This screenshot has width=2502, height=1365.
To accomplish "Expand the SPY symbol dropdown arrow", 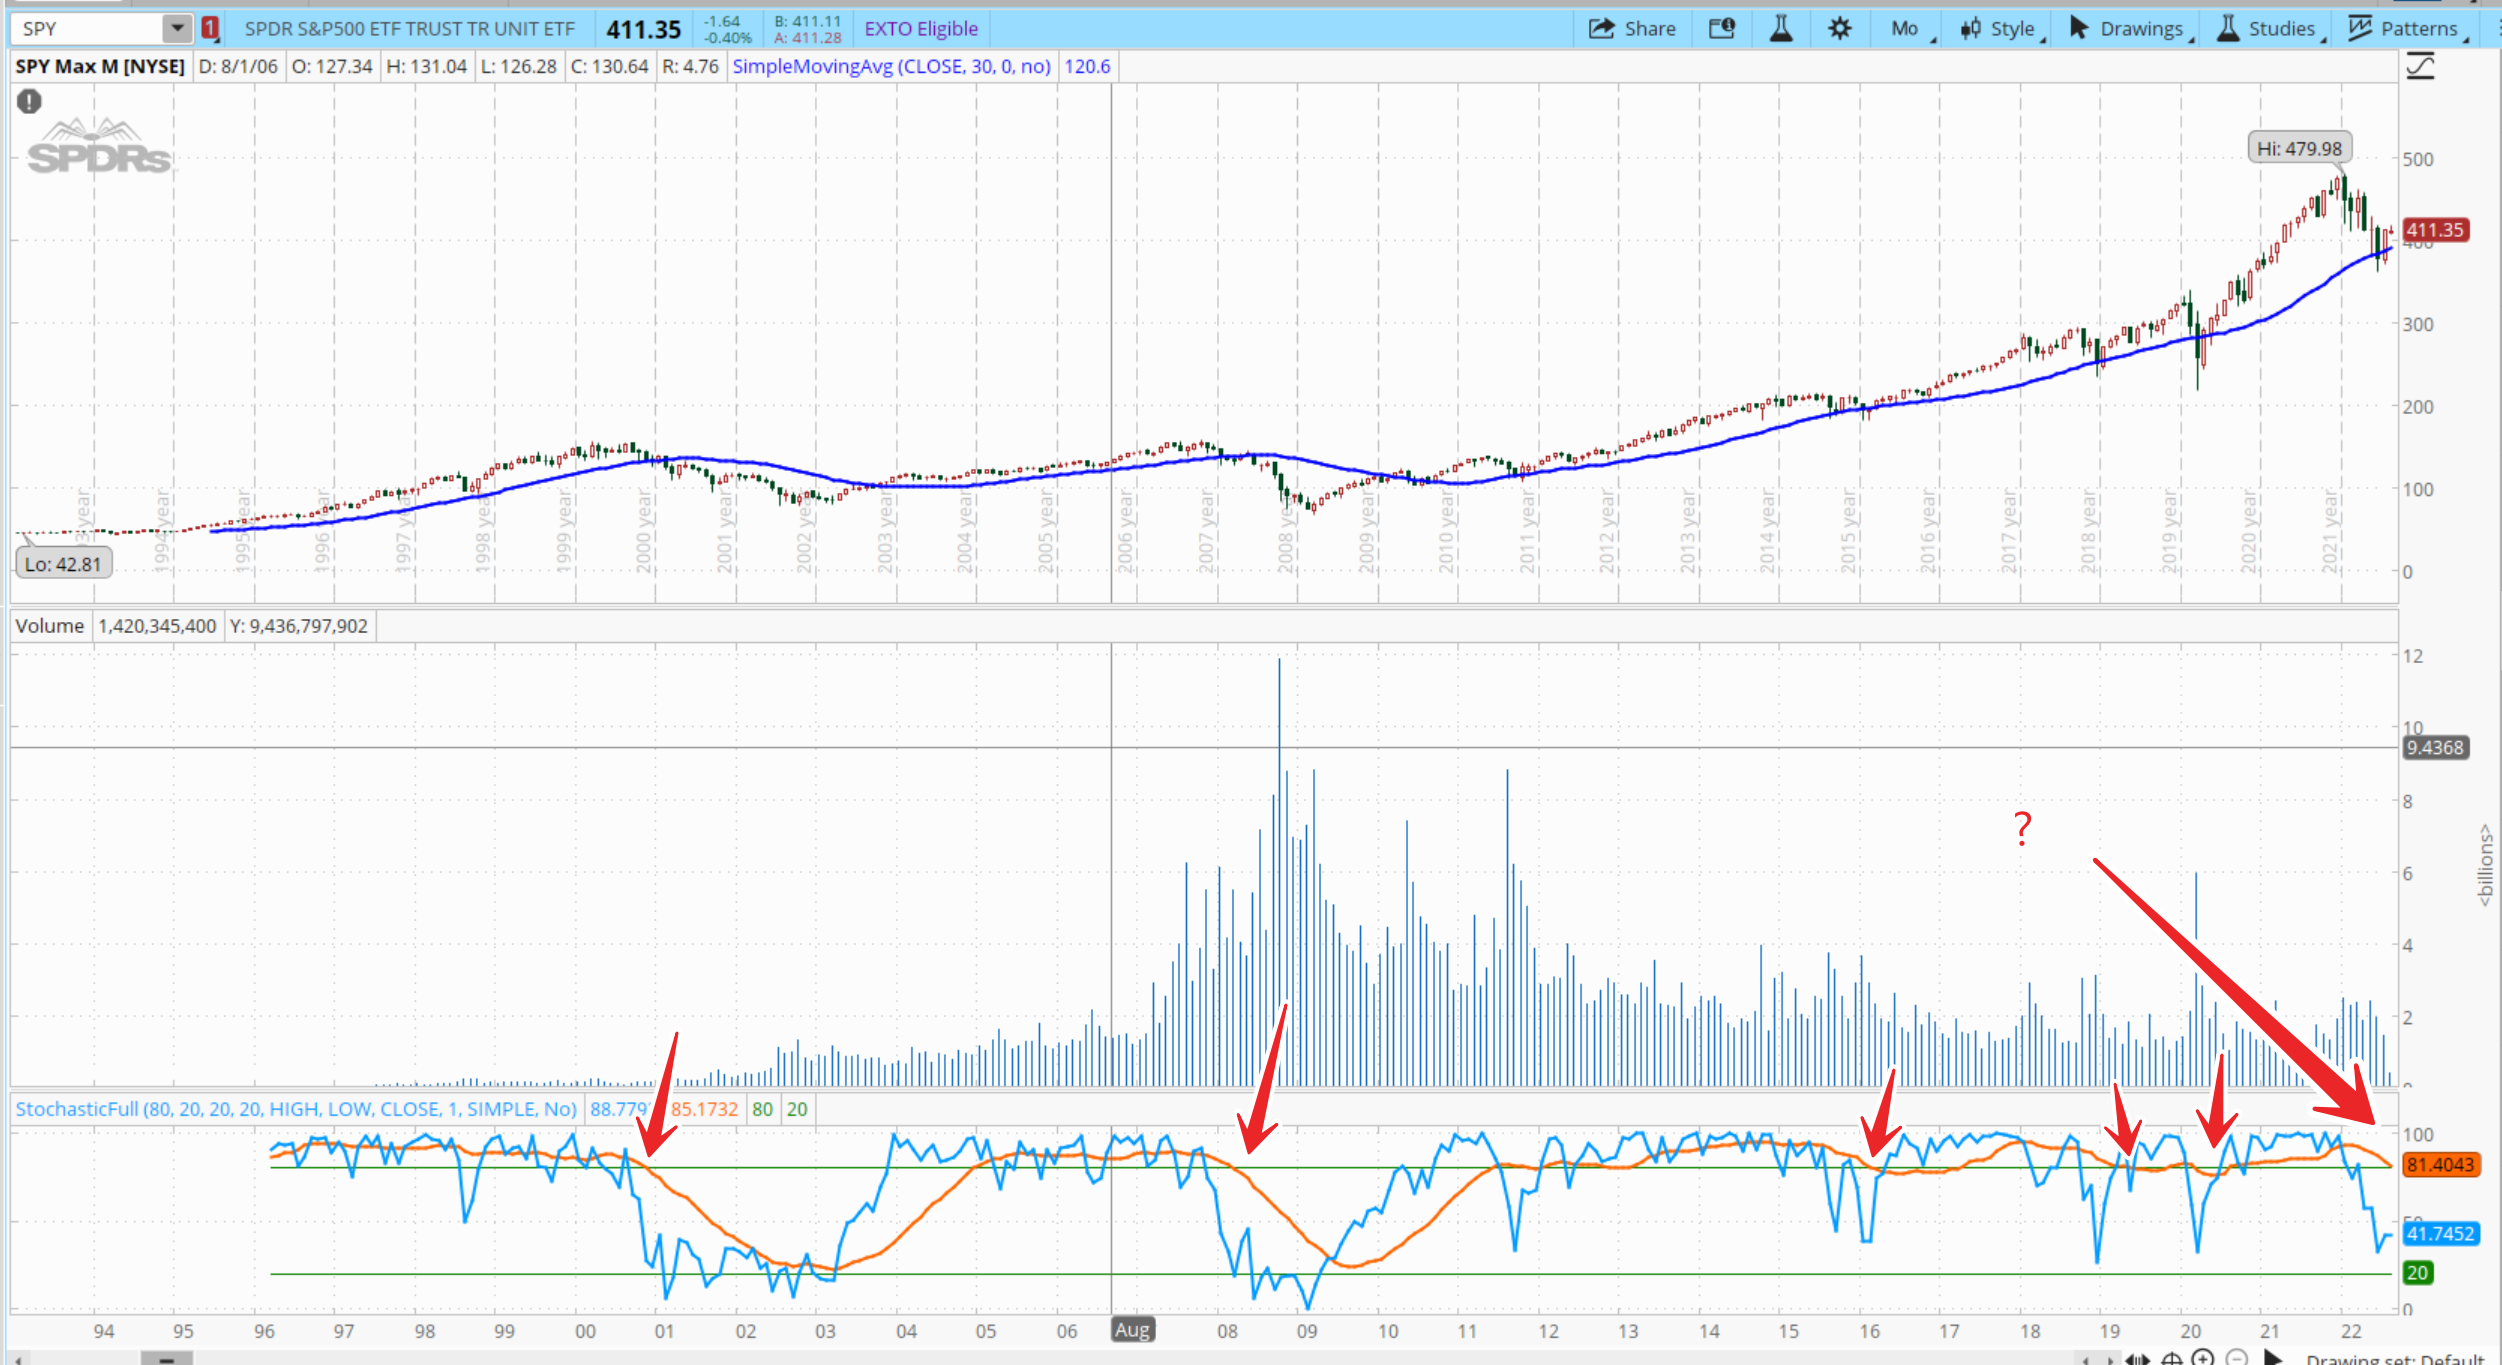I will coord(177,29).
